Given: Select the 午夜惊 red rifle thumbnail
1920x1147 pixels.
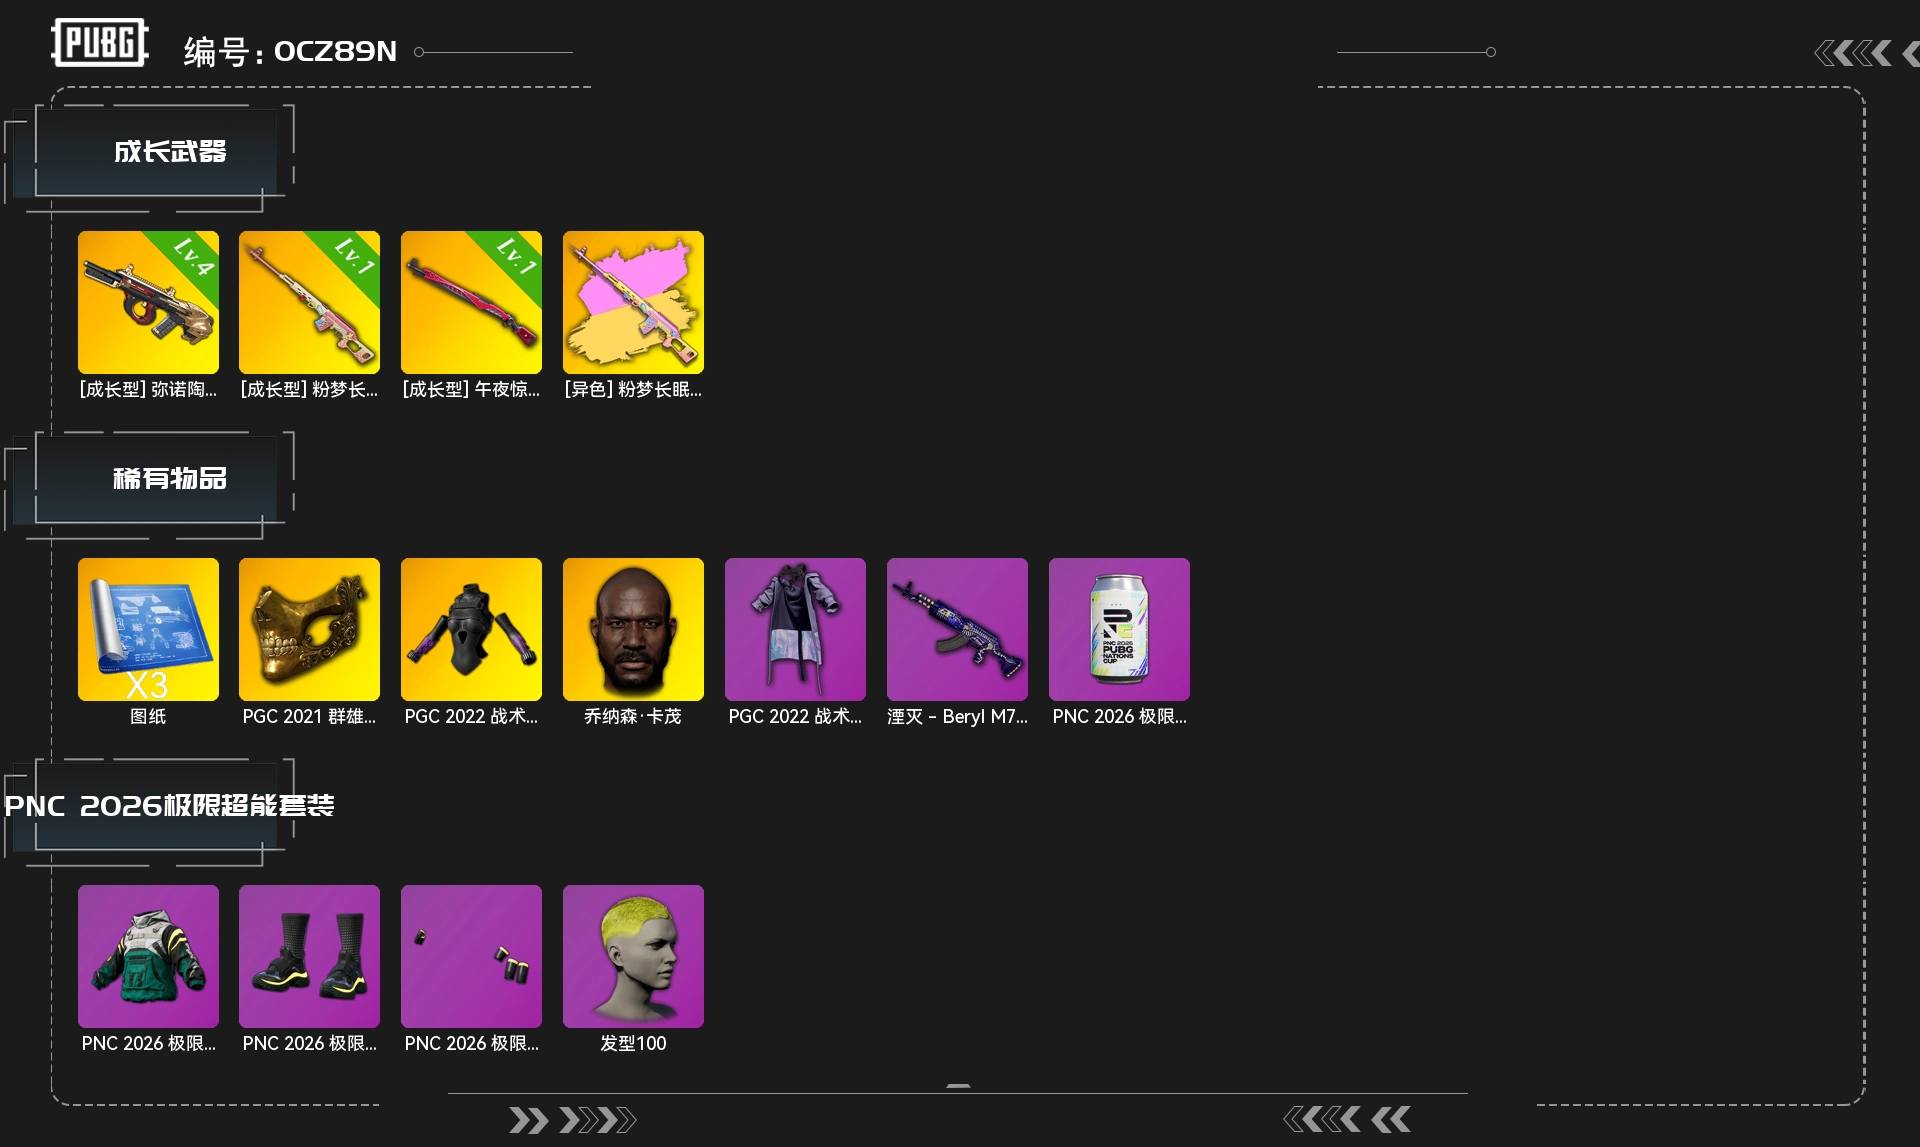Looking at the screenshot, I should pyautogui.click(x=471, y=302).
